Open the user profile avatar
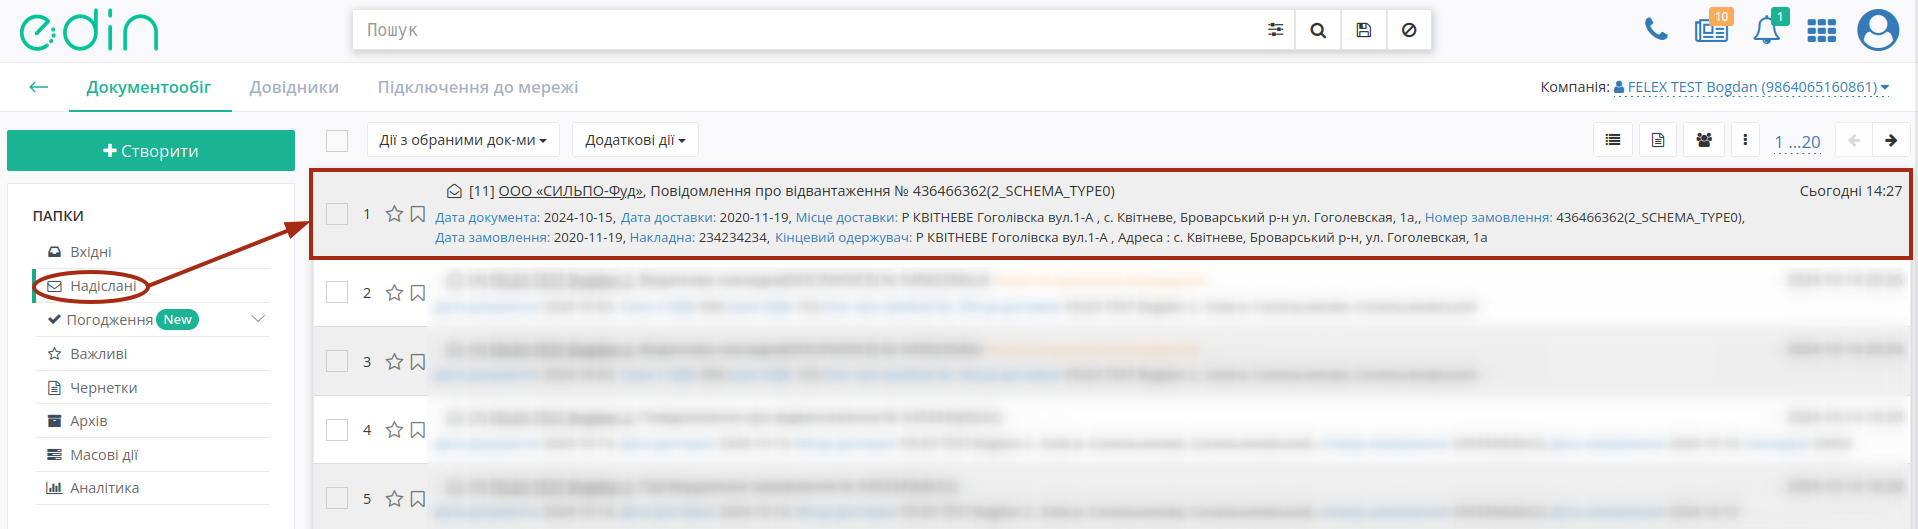The width and height of the screenshot is (1918, 529). click(1878, 30)
